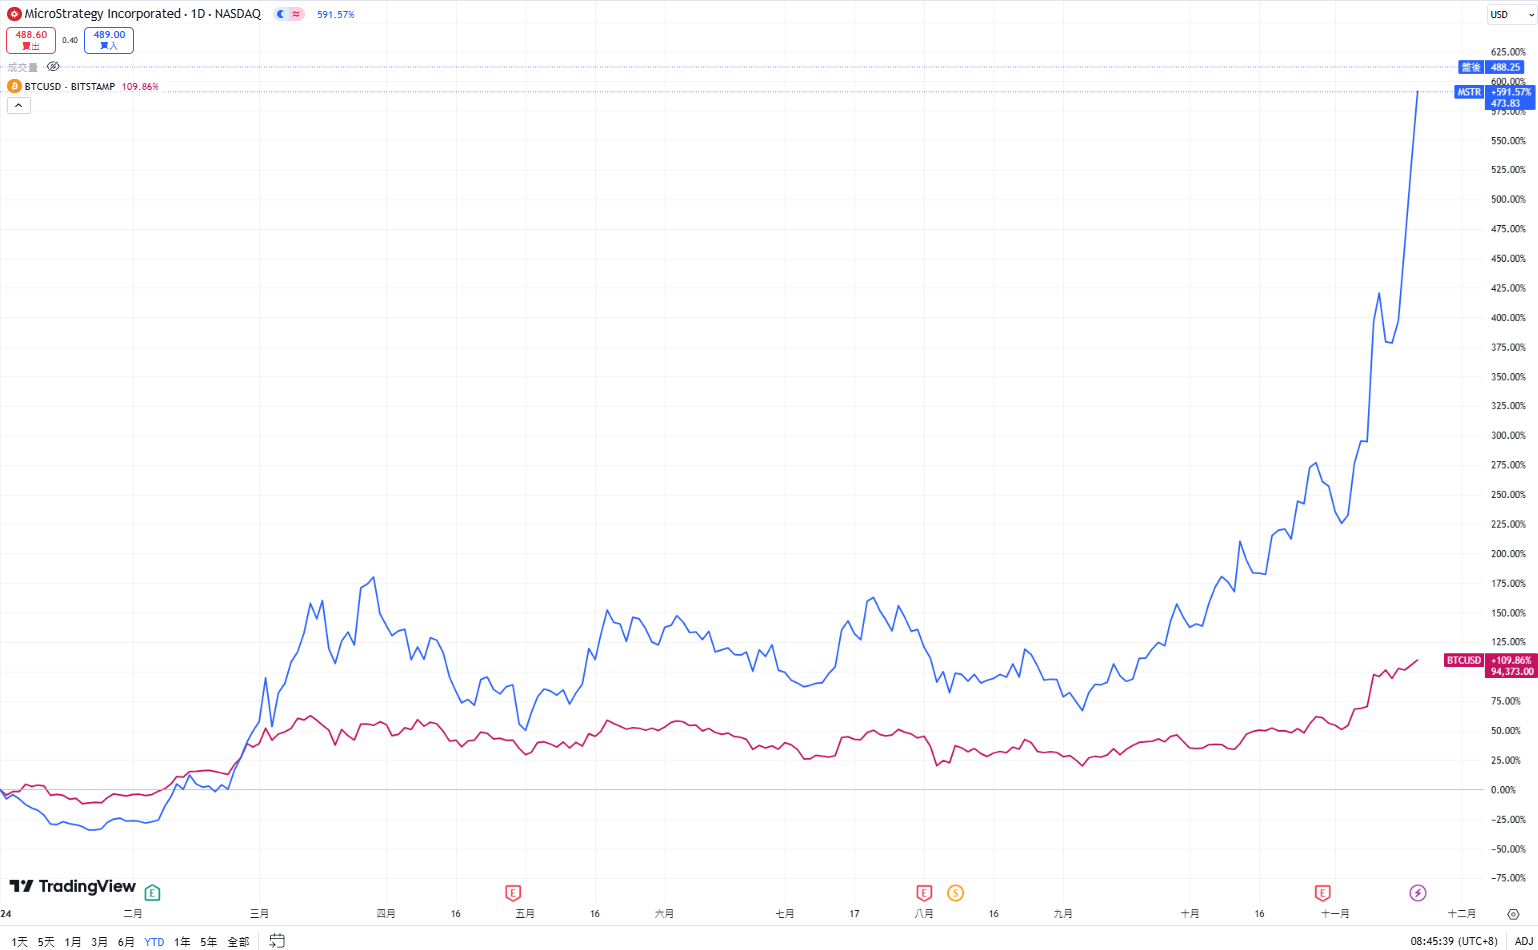Click the 成交量 indicator label
1538x950 pixels.
click(23, 67)
